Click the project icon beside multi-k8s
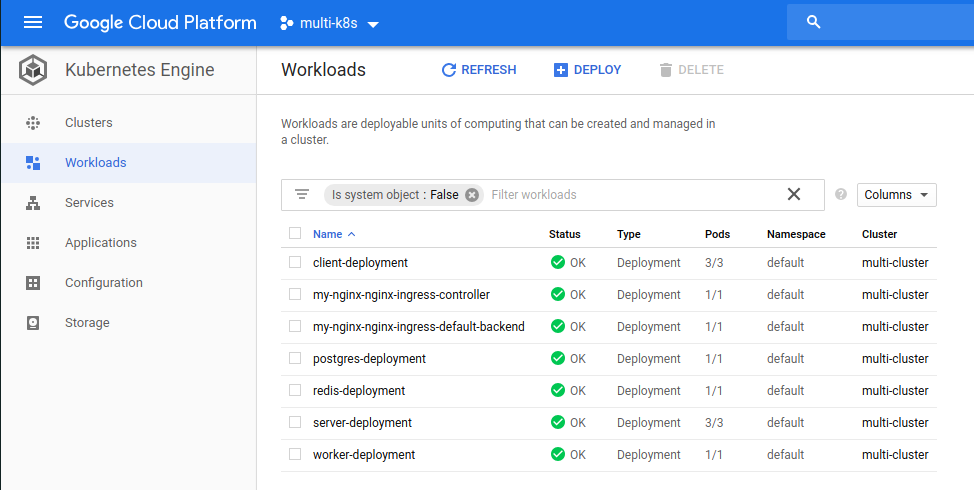Screen dimensions: 974x490 click(286, 24)
